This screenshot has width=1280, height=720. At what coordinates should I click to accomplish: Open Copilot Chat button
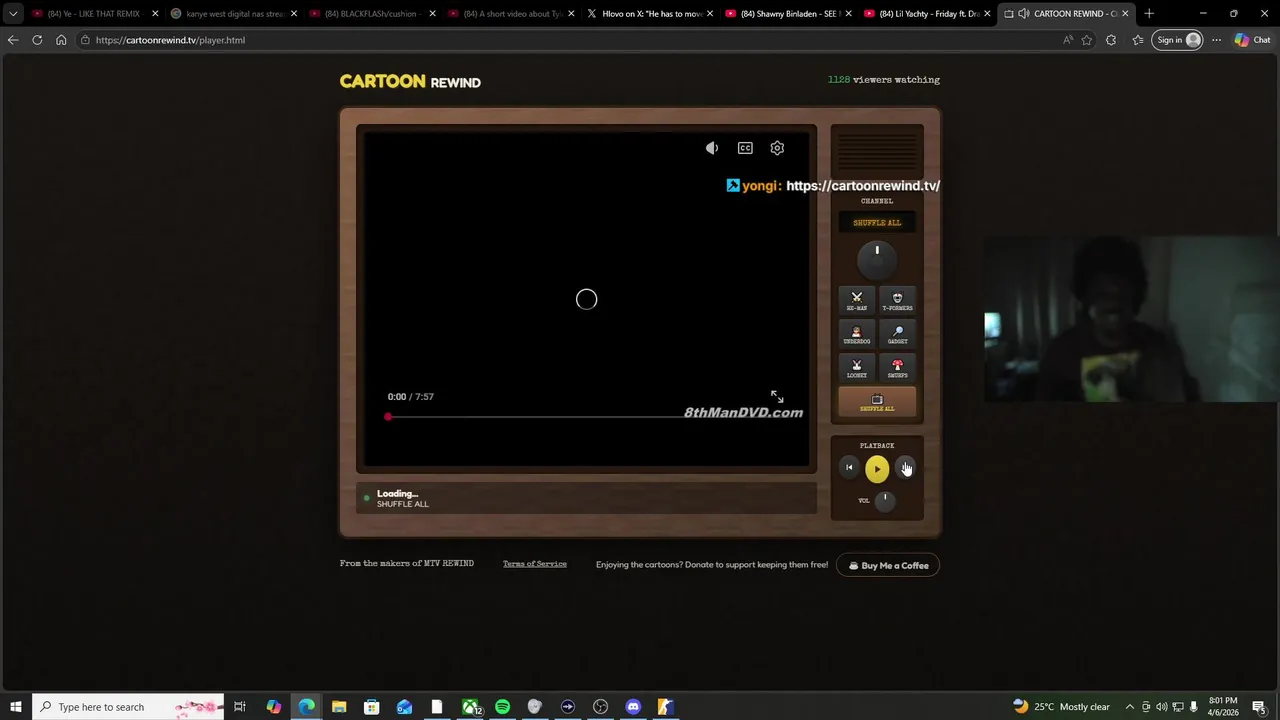pyautogui.click(x=1254, y=40)
